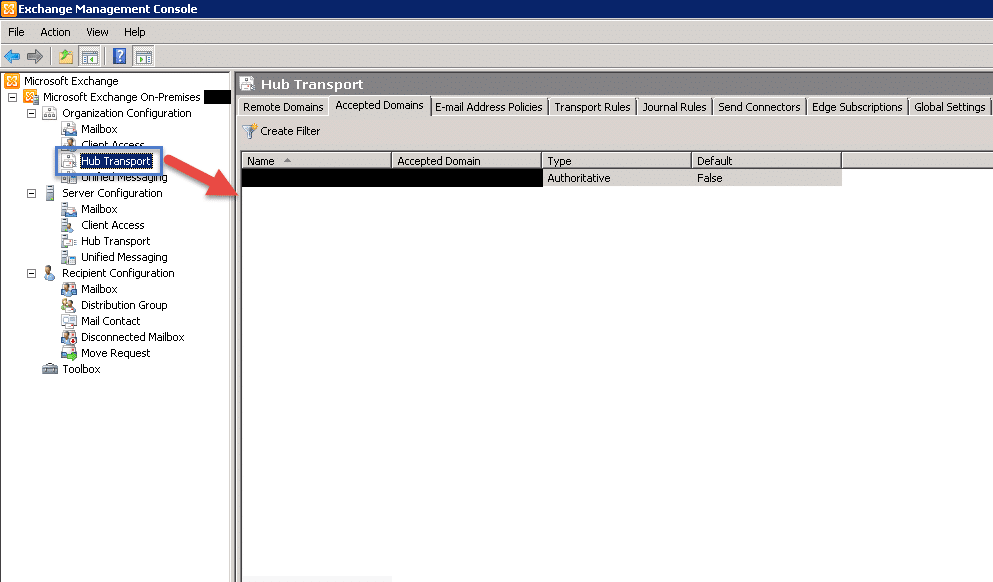Collapse the Recipient Configuration node
Image resolution: width=993 pixels, height=582 pixels.
click(x=31, y=274)
